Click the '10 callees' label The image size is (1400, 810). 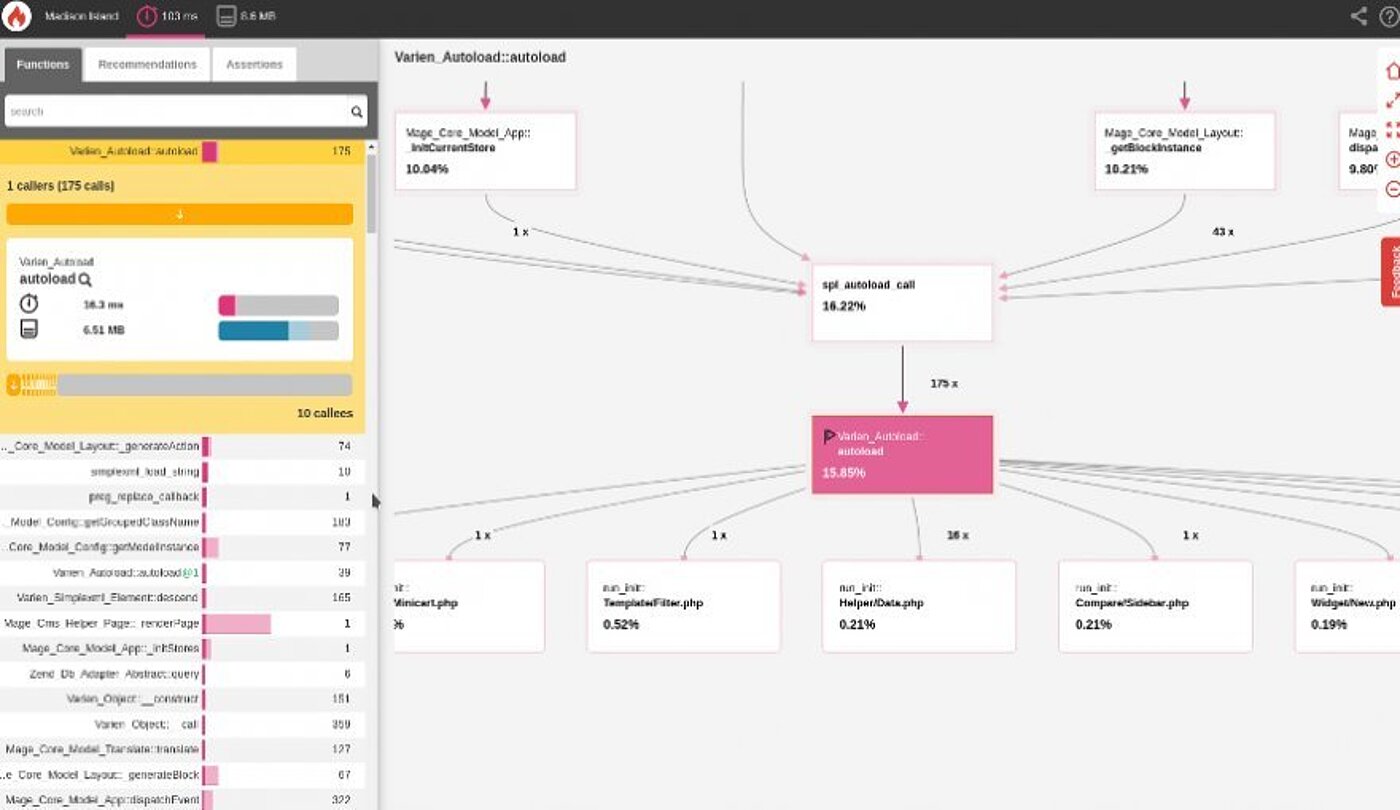324,413
